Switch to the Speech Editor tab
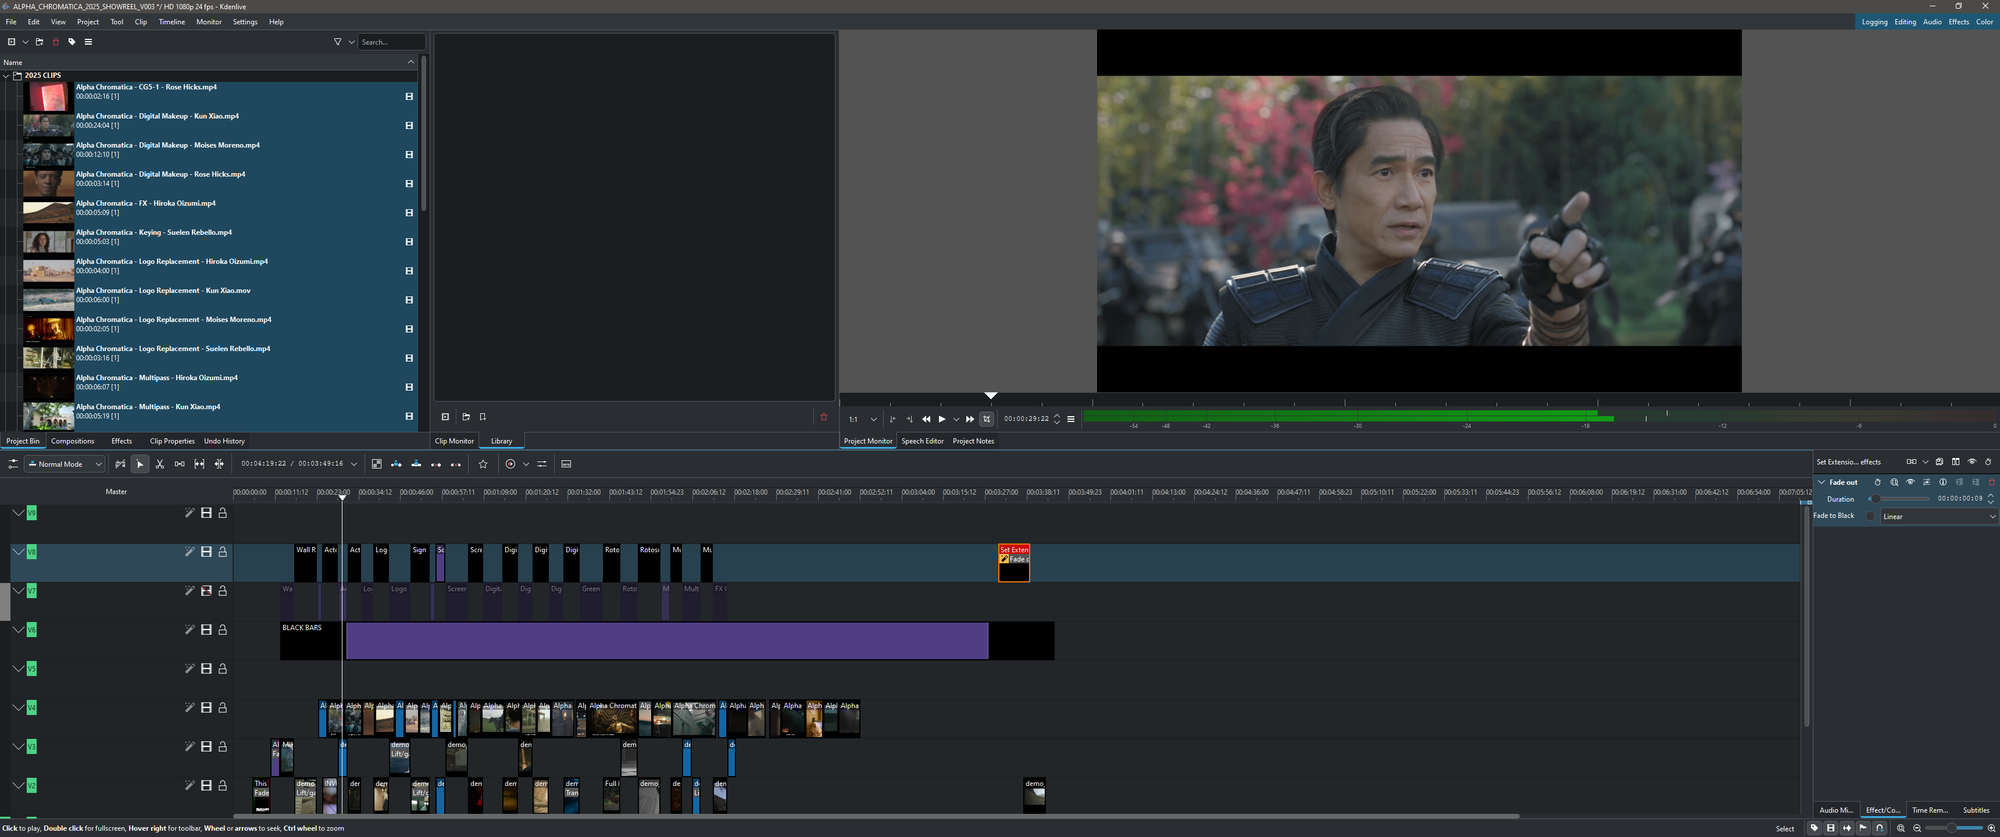This screenshot has width=2000, height=837. (x=922, y=441)
